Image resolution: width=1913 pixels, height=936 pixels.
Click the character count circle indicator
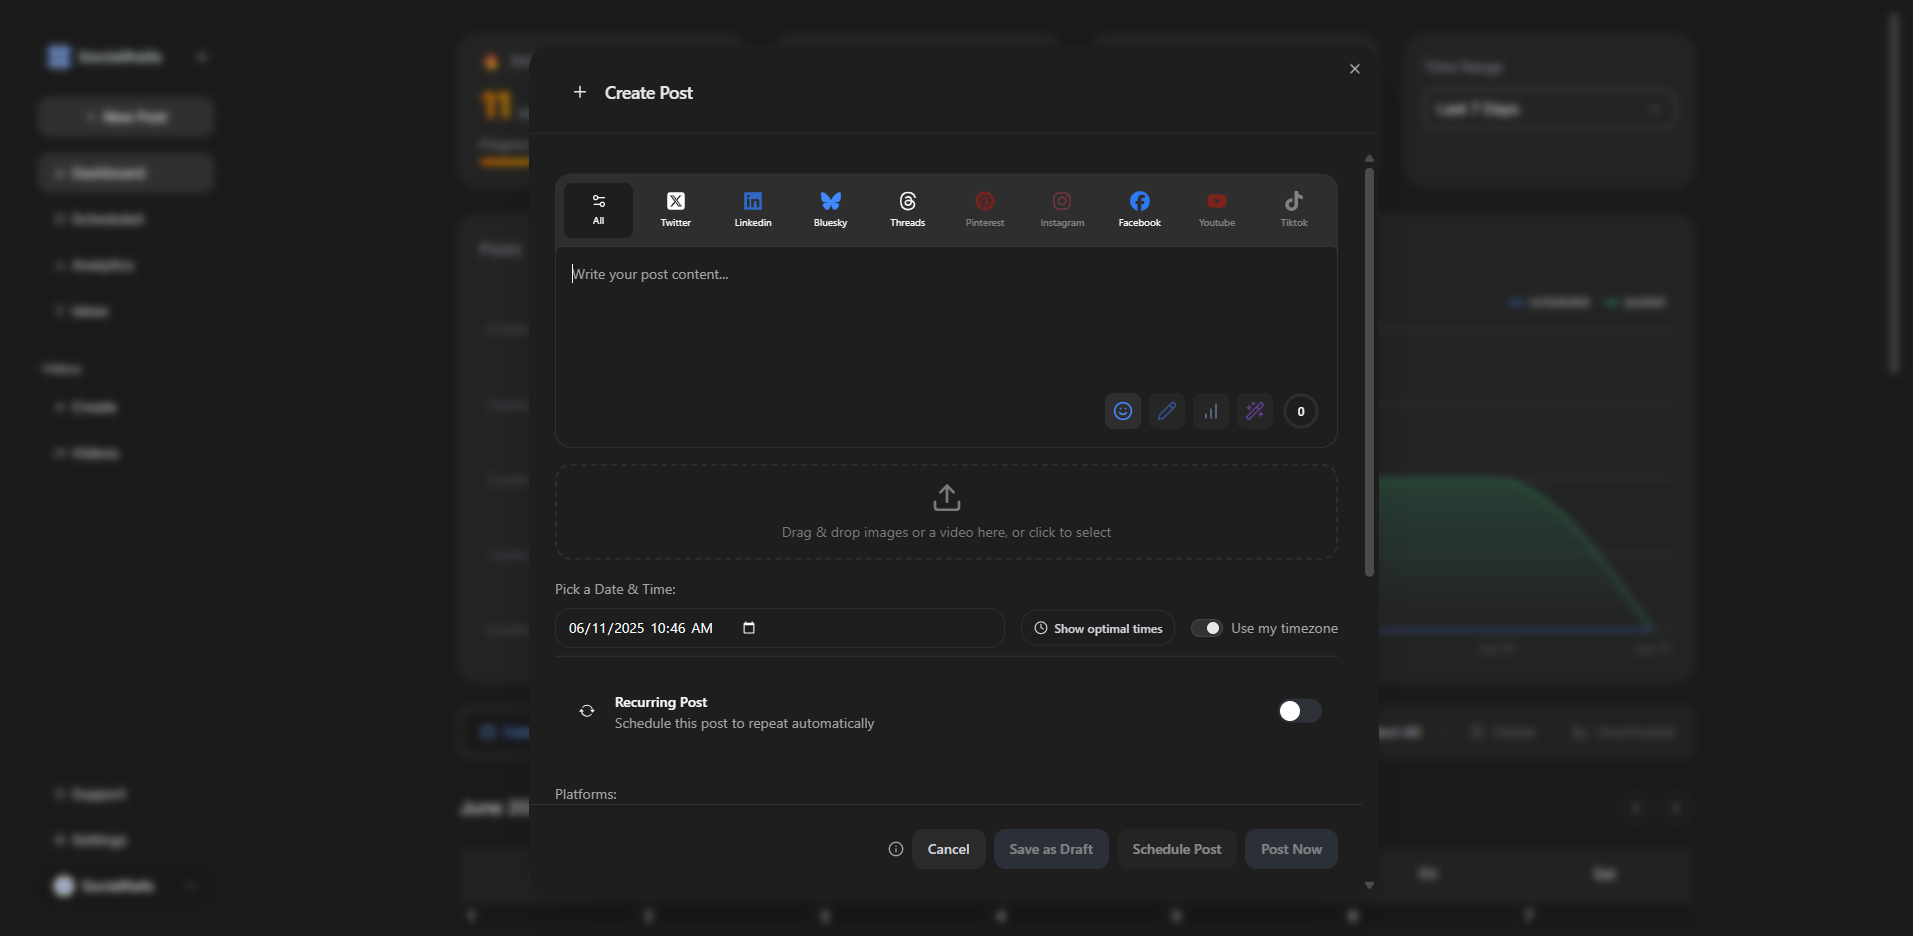coord(1300,411)
